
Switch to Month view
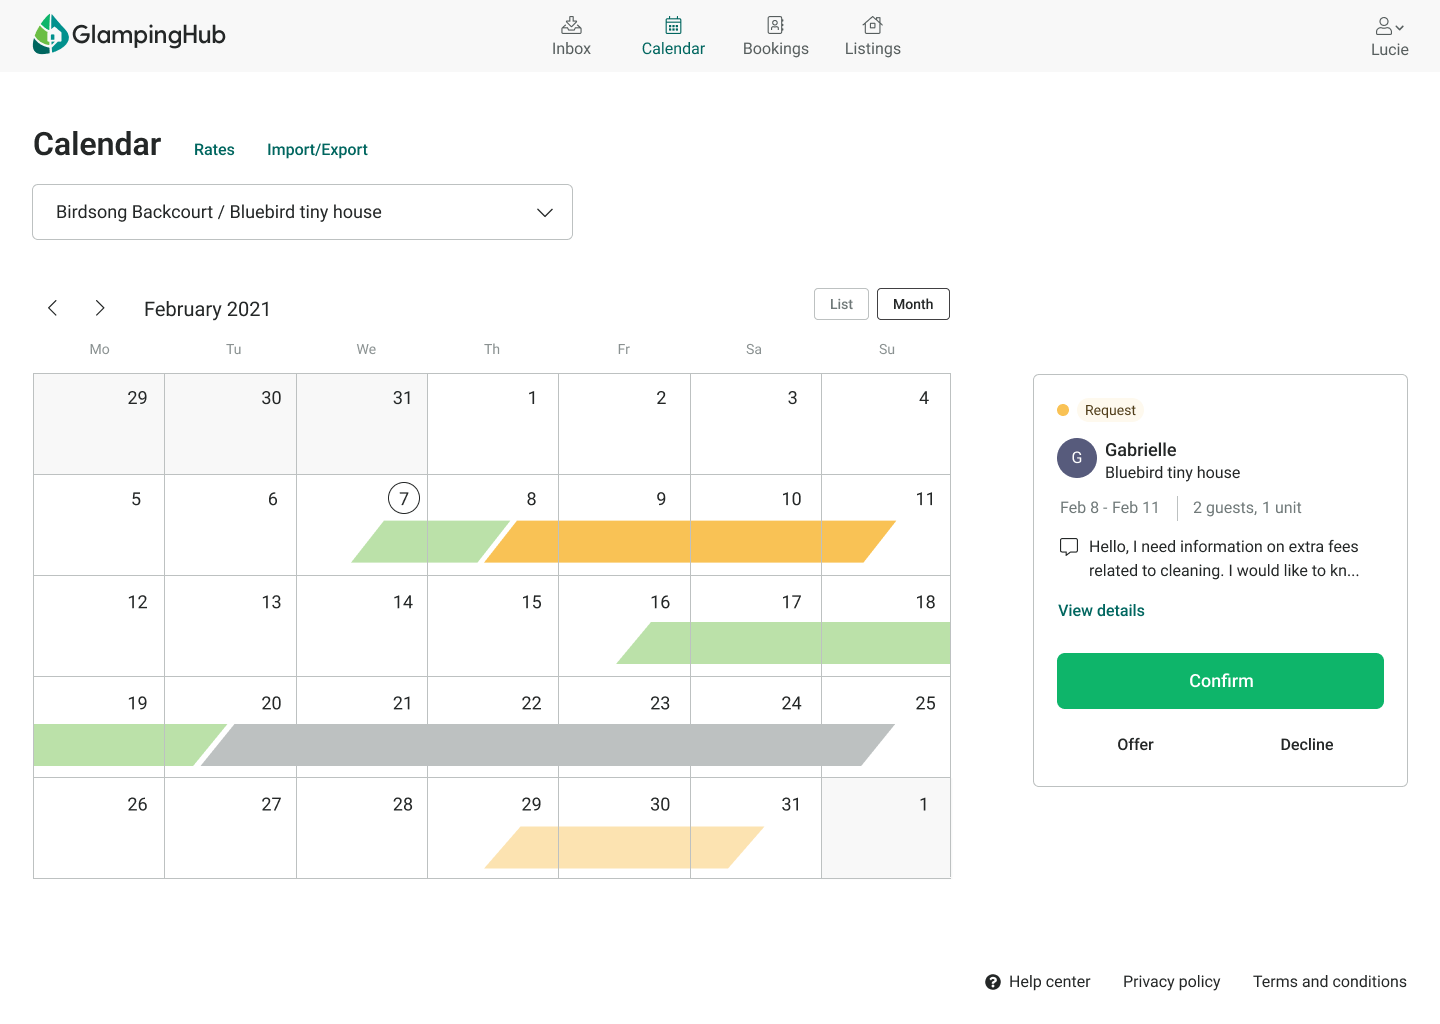pos(912,304)
